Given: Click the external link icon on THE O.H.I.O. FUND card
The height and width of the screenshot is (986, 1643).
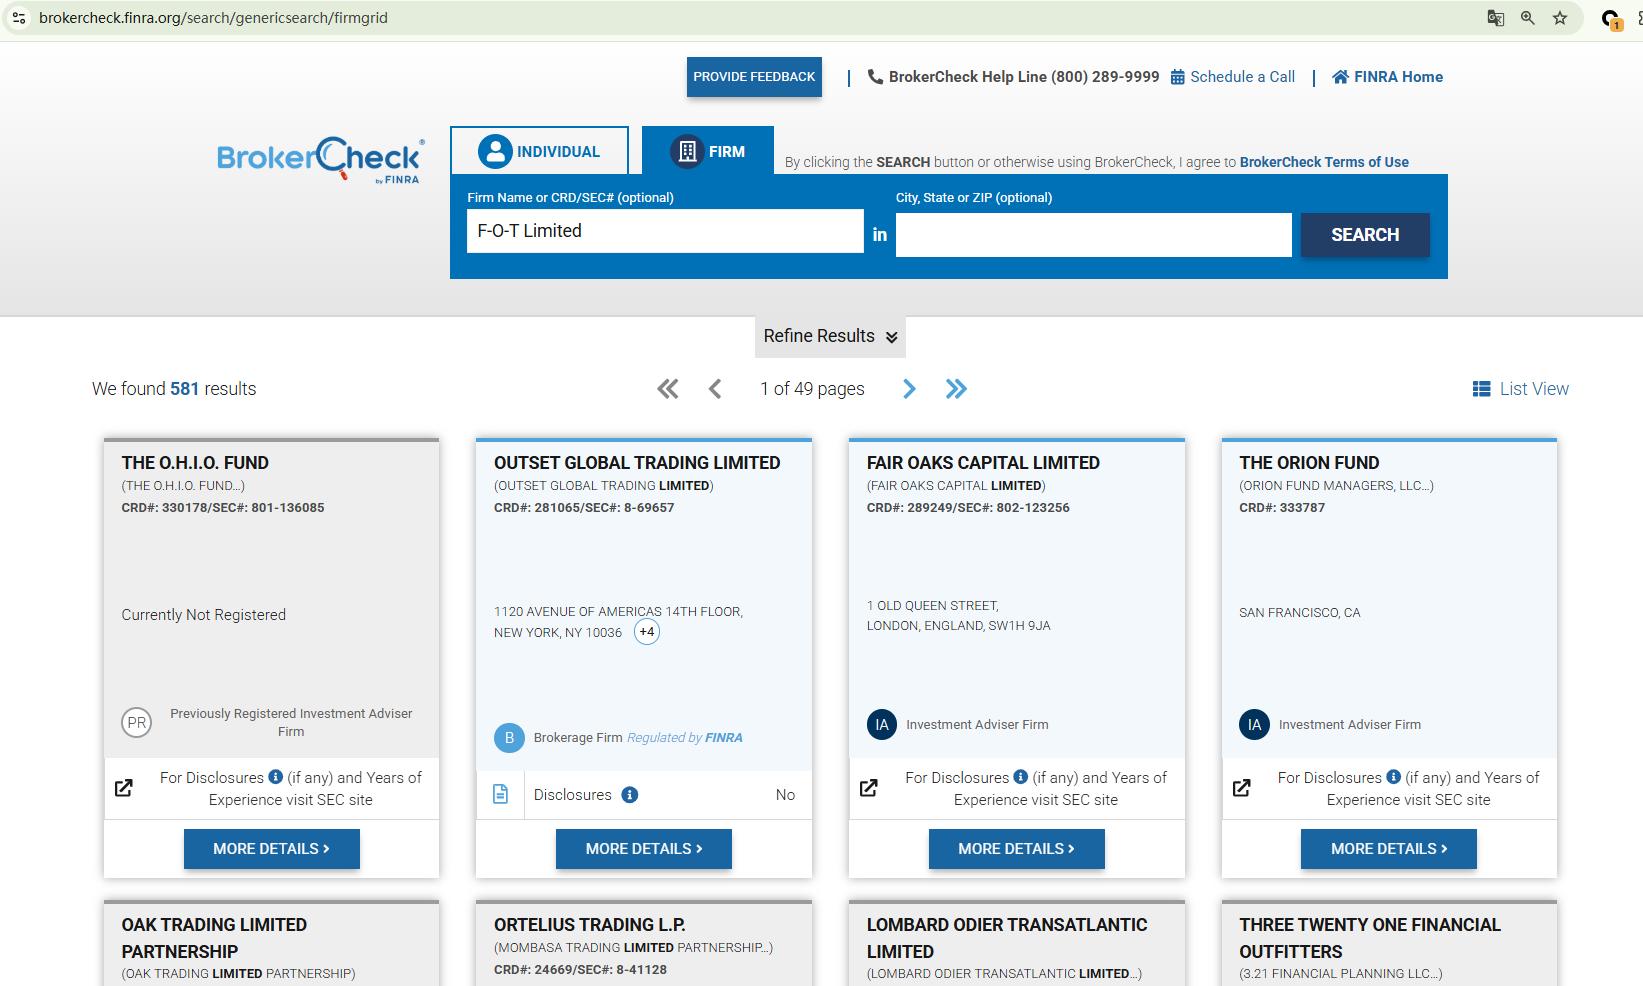Looking at the screenshot, I should (124, 788).
